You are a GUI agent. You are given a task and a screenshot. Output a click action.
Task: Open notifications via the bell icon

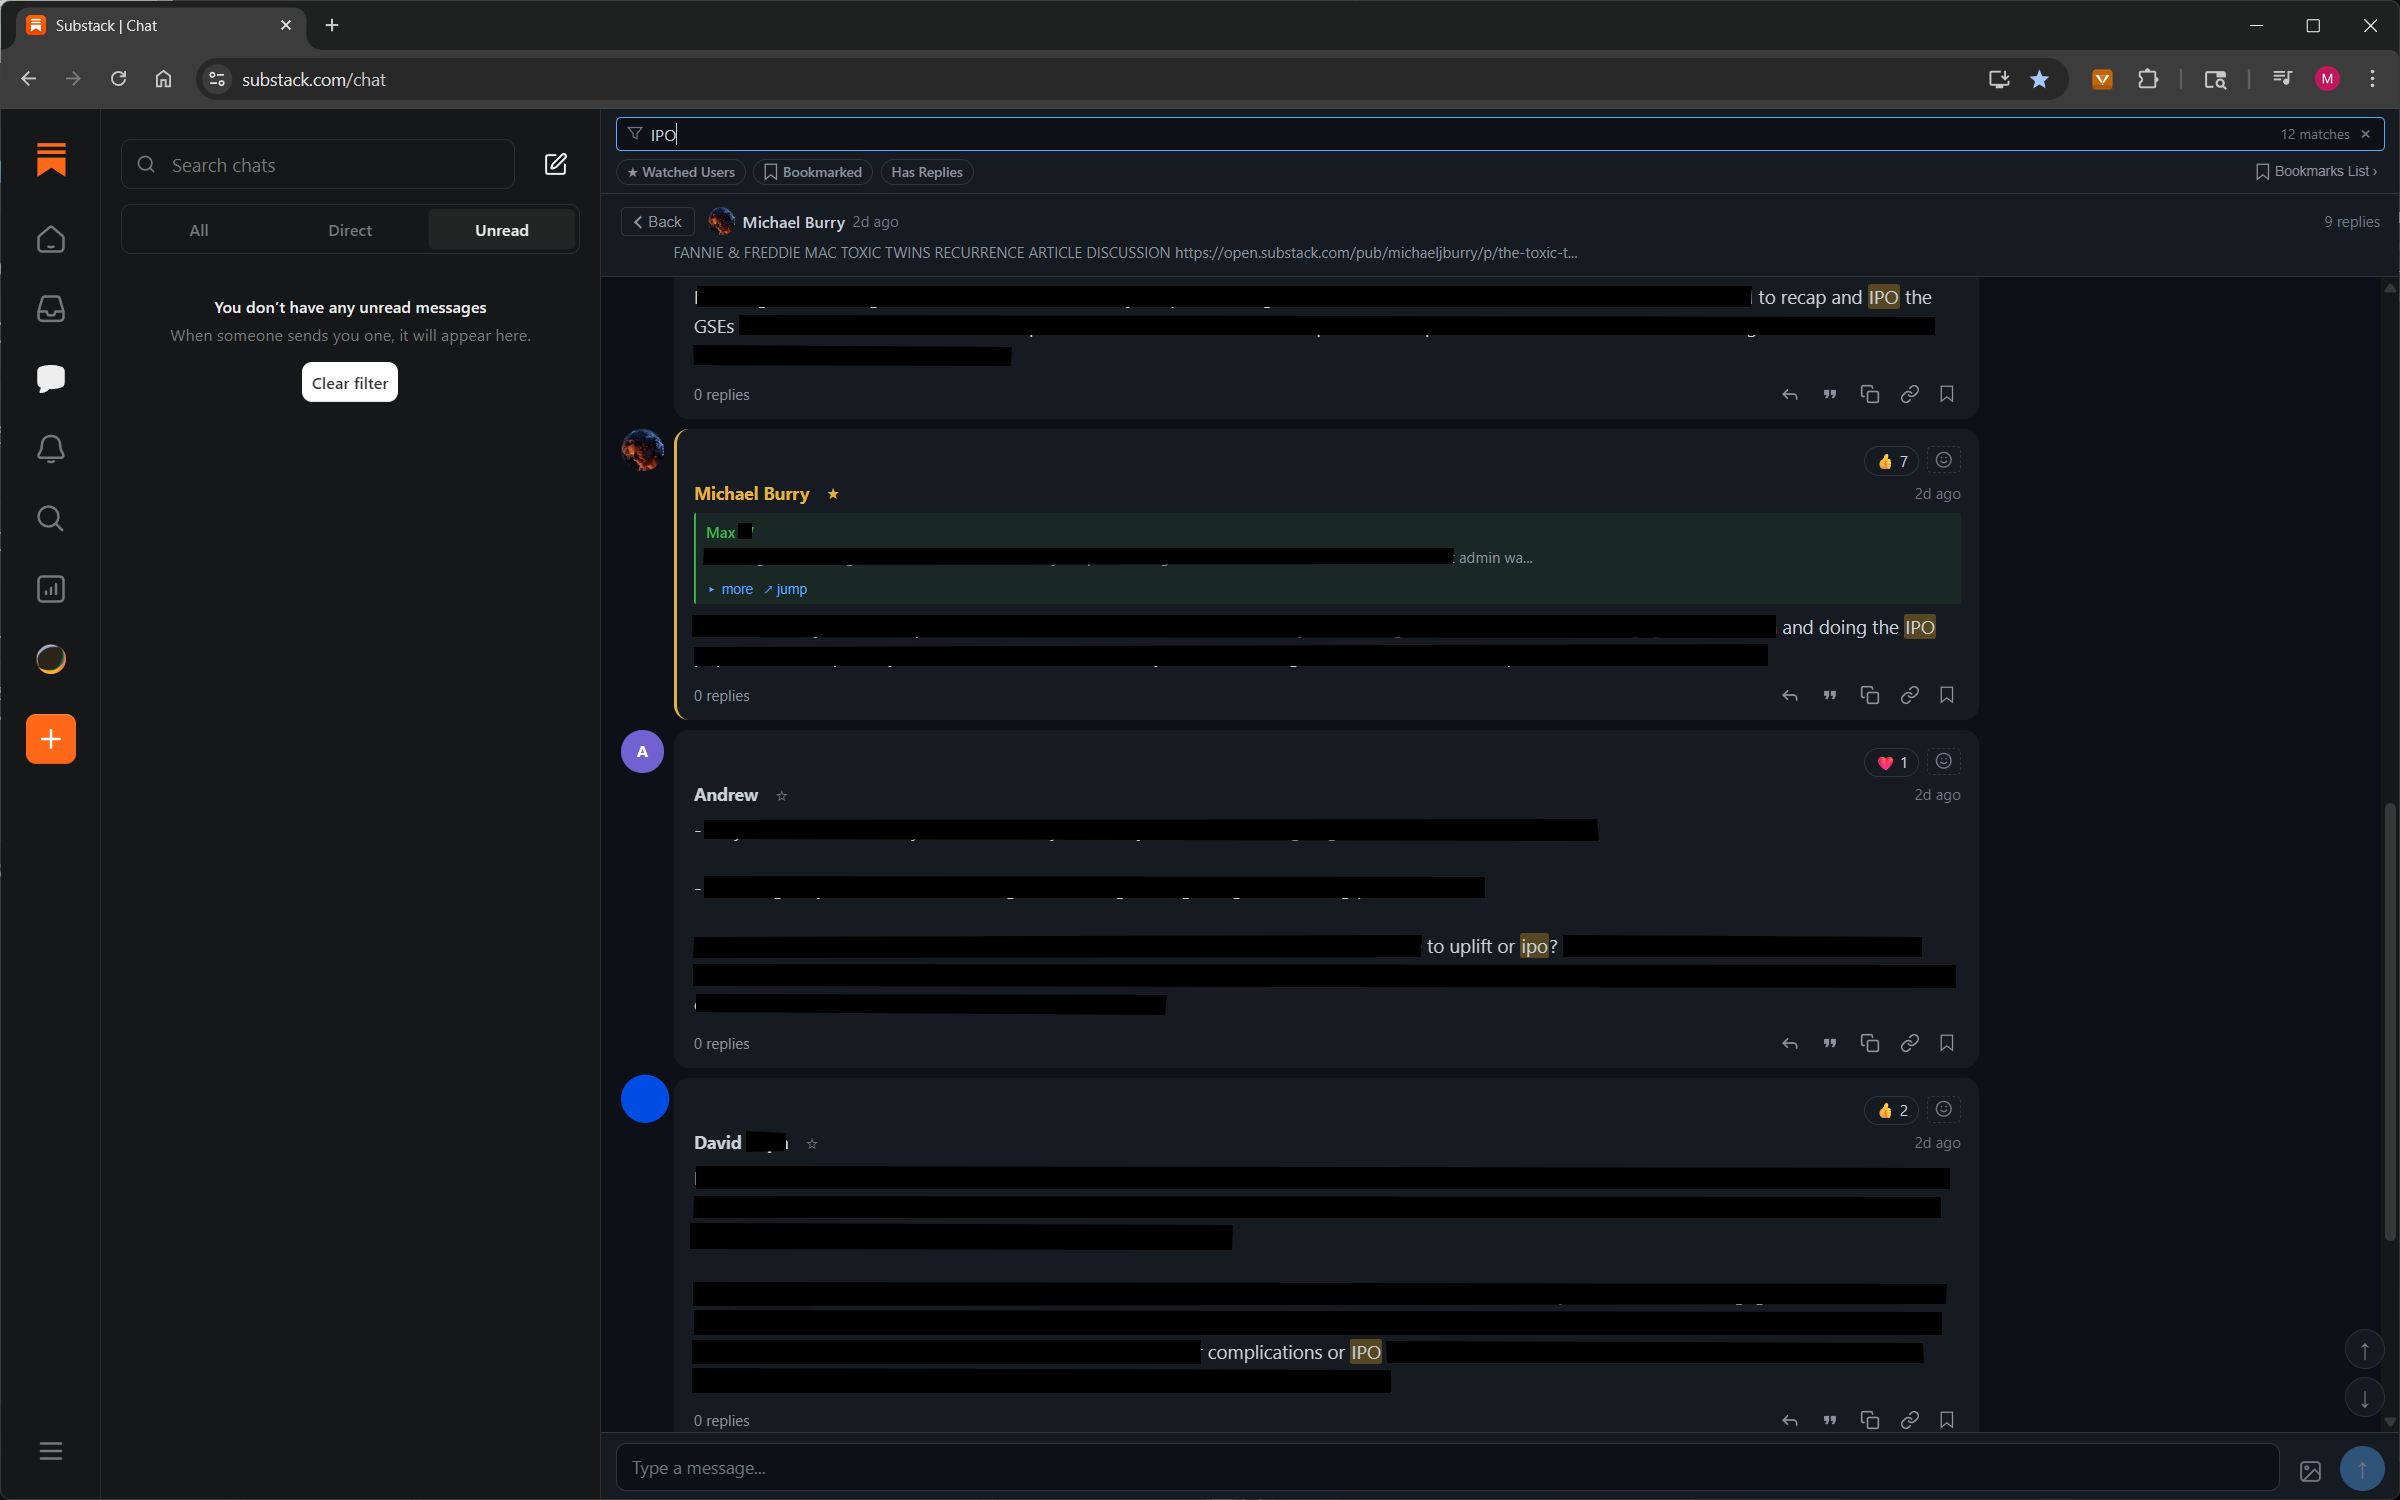tap(50, 449)
